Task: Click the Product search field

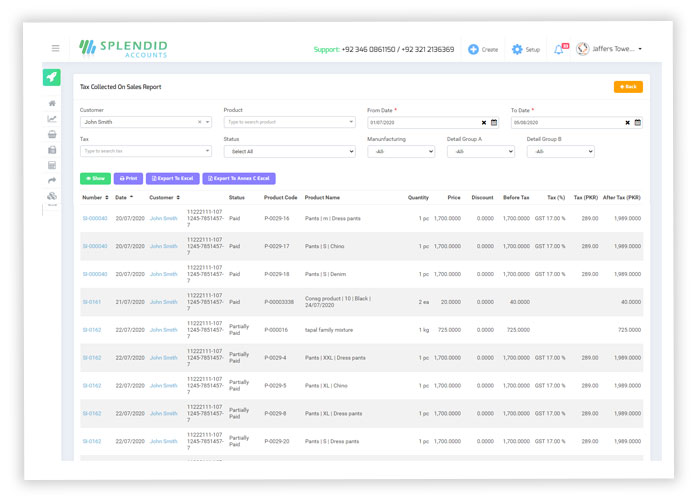Action: (288, 122)
